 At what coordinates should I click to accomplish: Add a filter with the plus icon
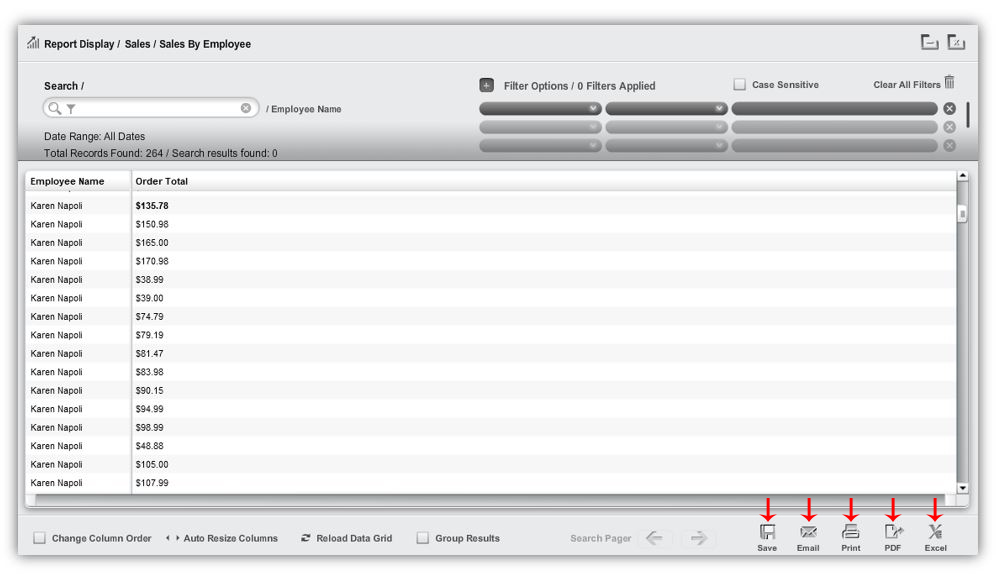point(487,86)
